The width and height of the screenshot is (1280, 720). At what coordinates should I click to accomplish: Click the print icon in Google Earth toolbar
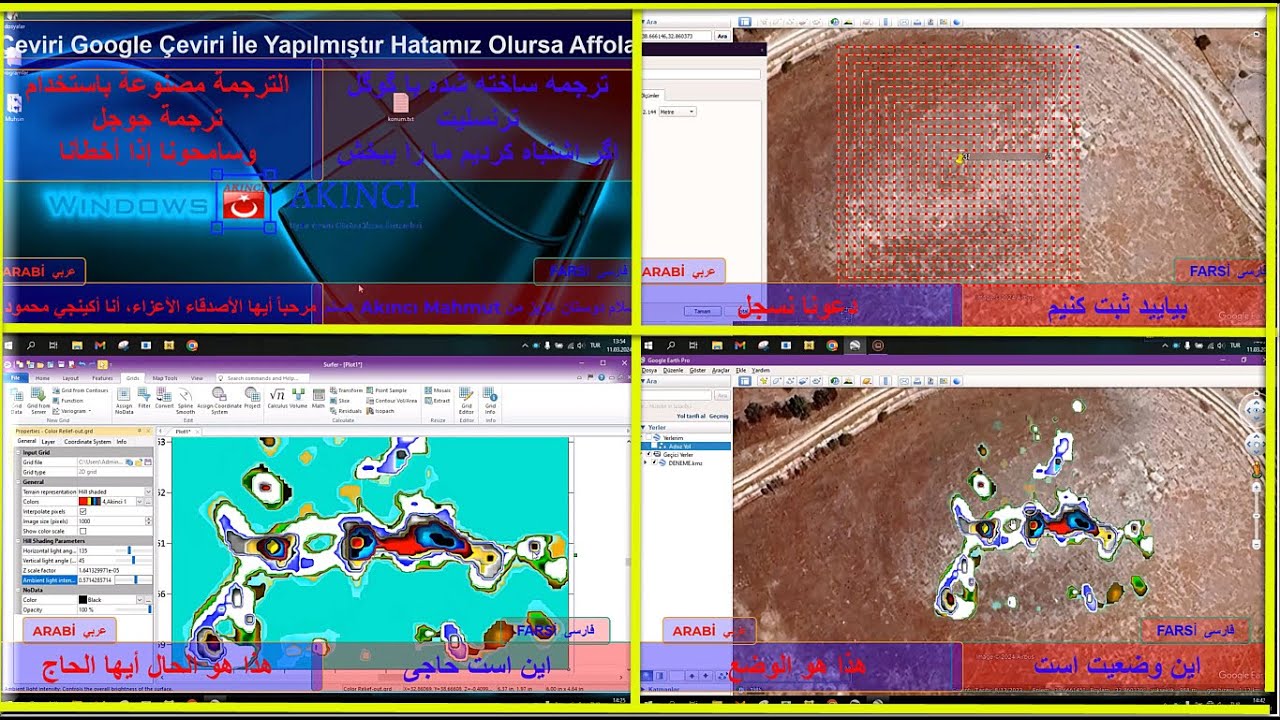915,381
